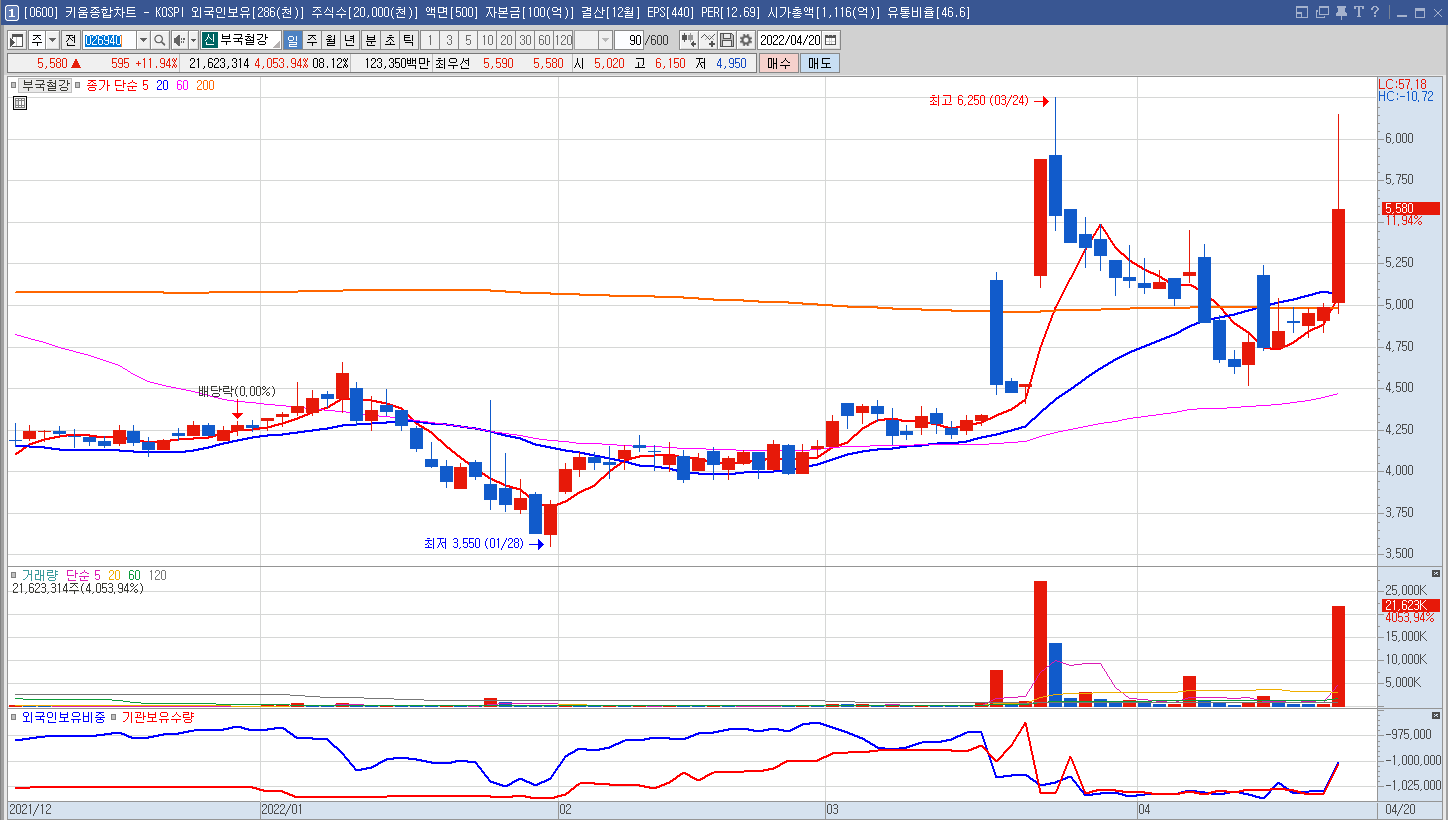Select tick 틱 chart period
1448x820 pixels.
pos(408,40)
